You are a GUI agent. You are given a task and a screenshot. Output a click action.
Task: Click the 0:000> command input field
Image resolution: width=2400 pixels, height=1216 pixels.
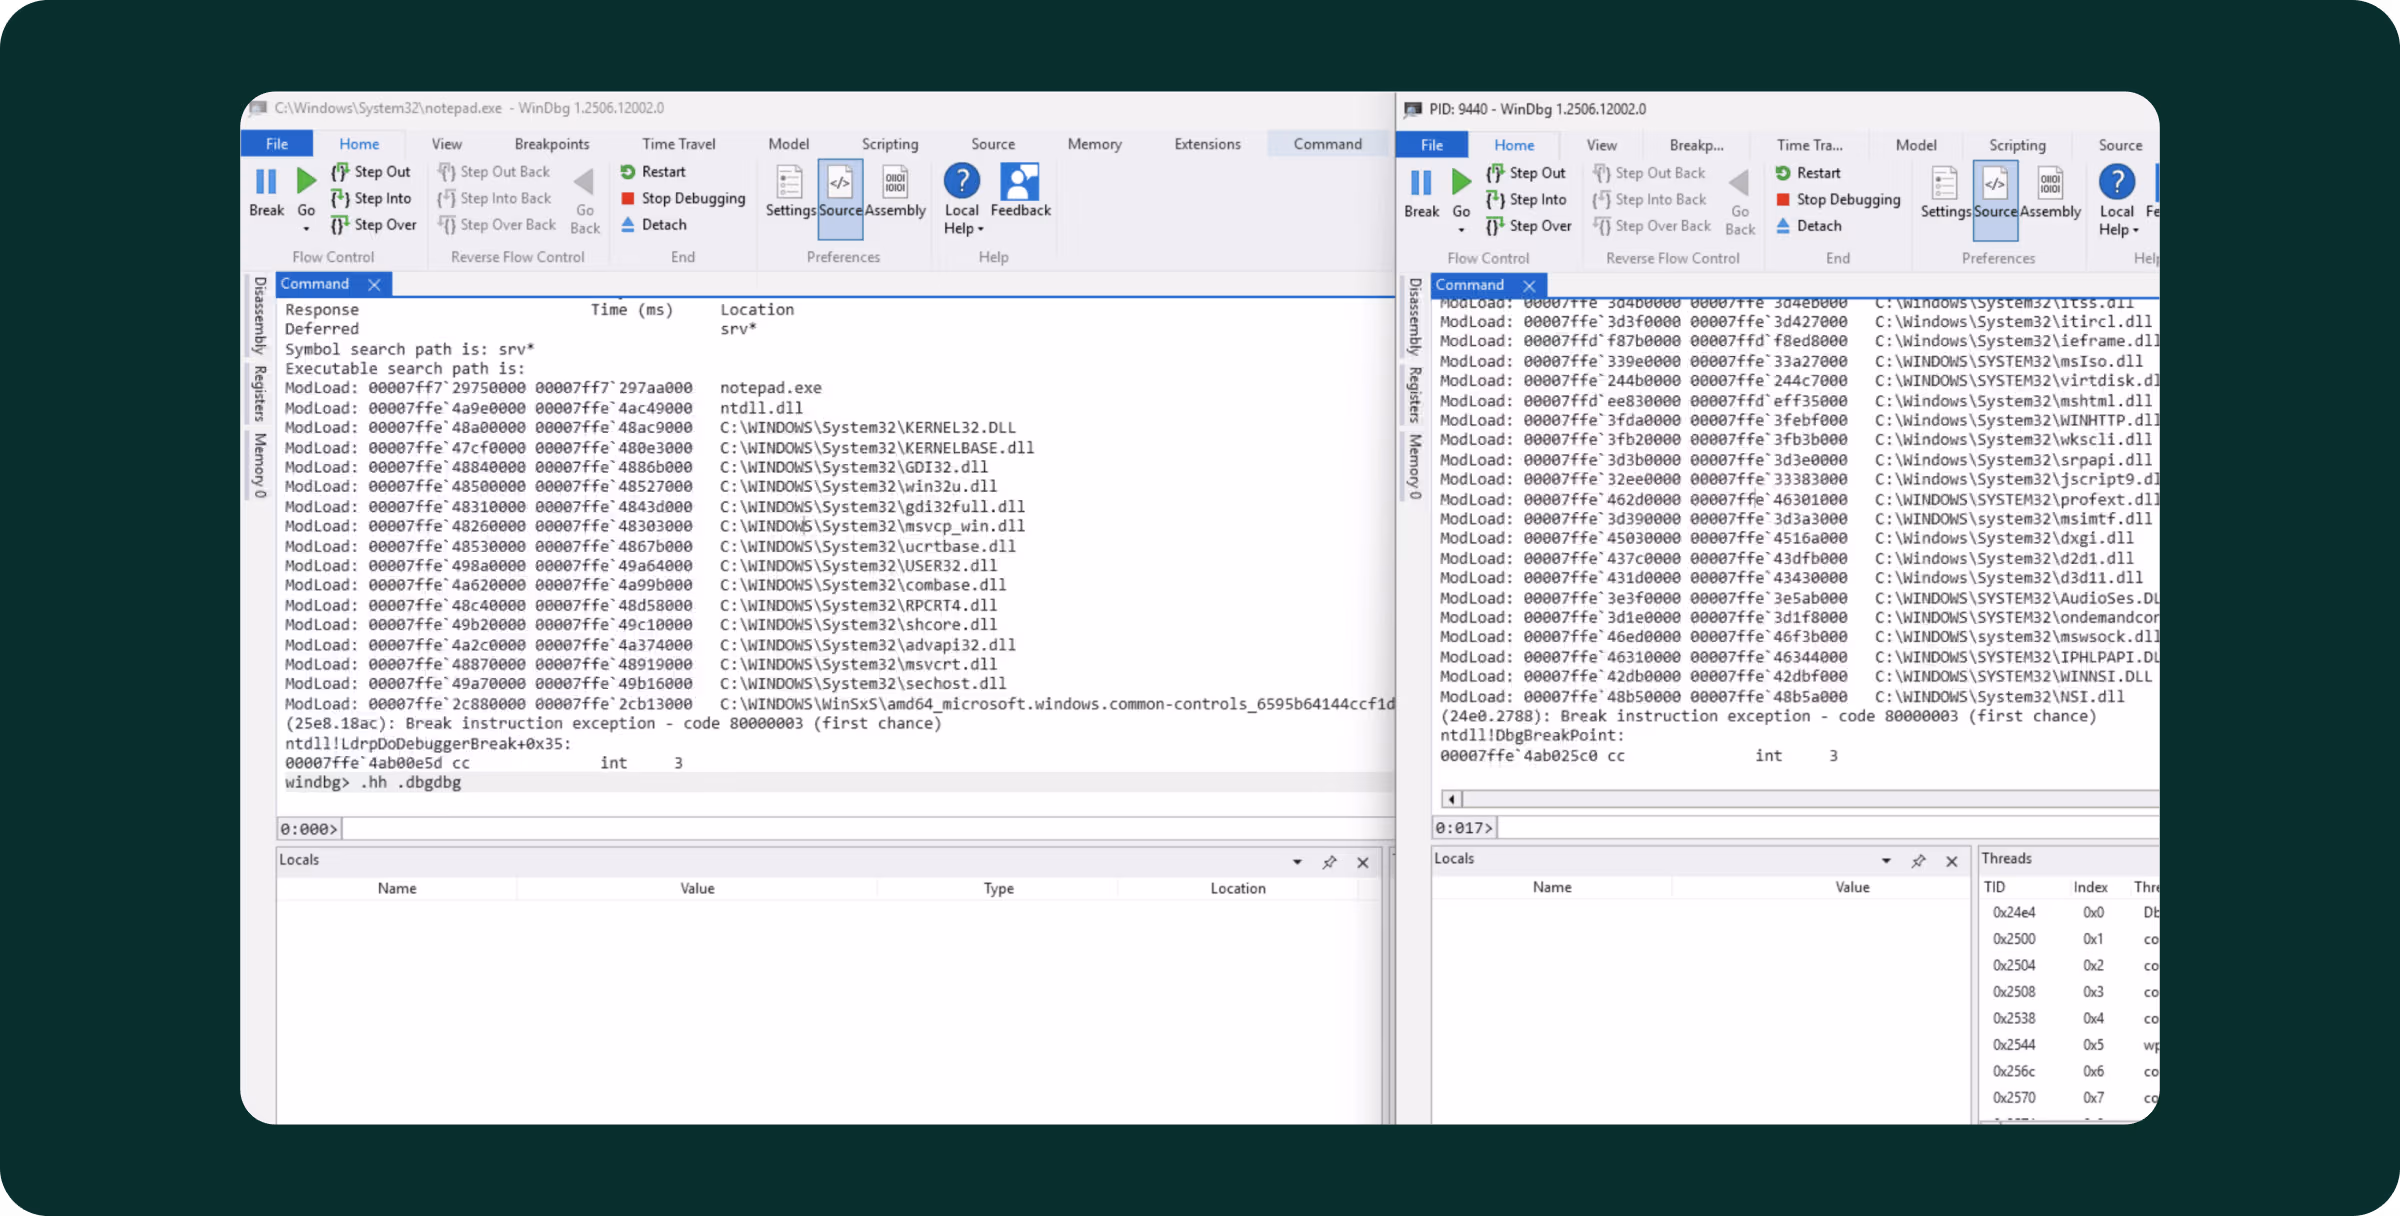pos(860,829)
